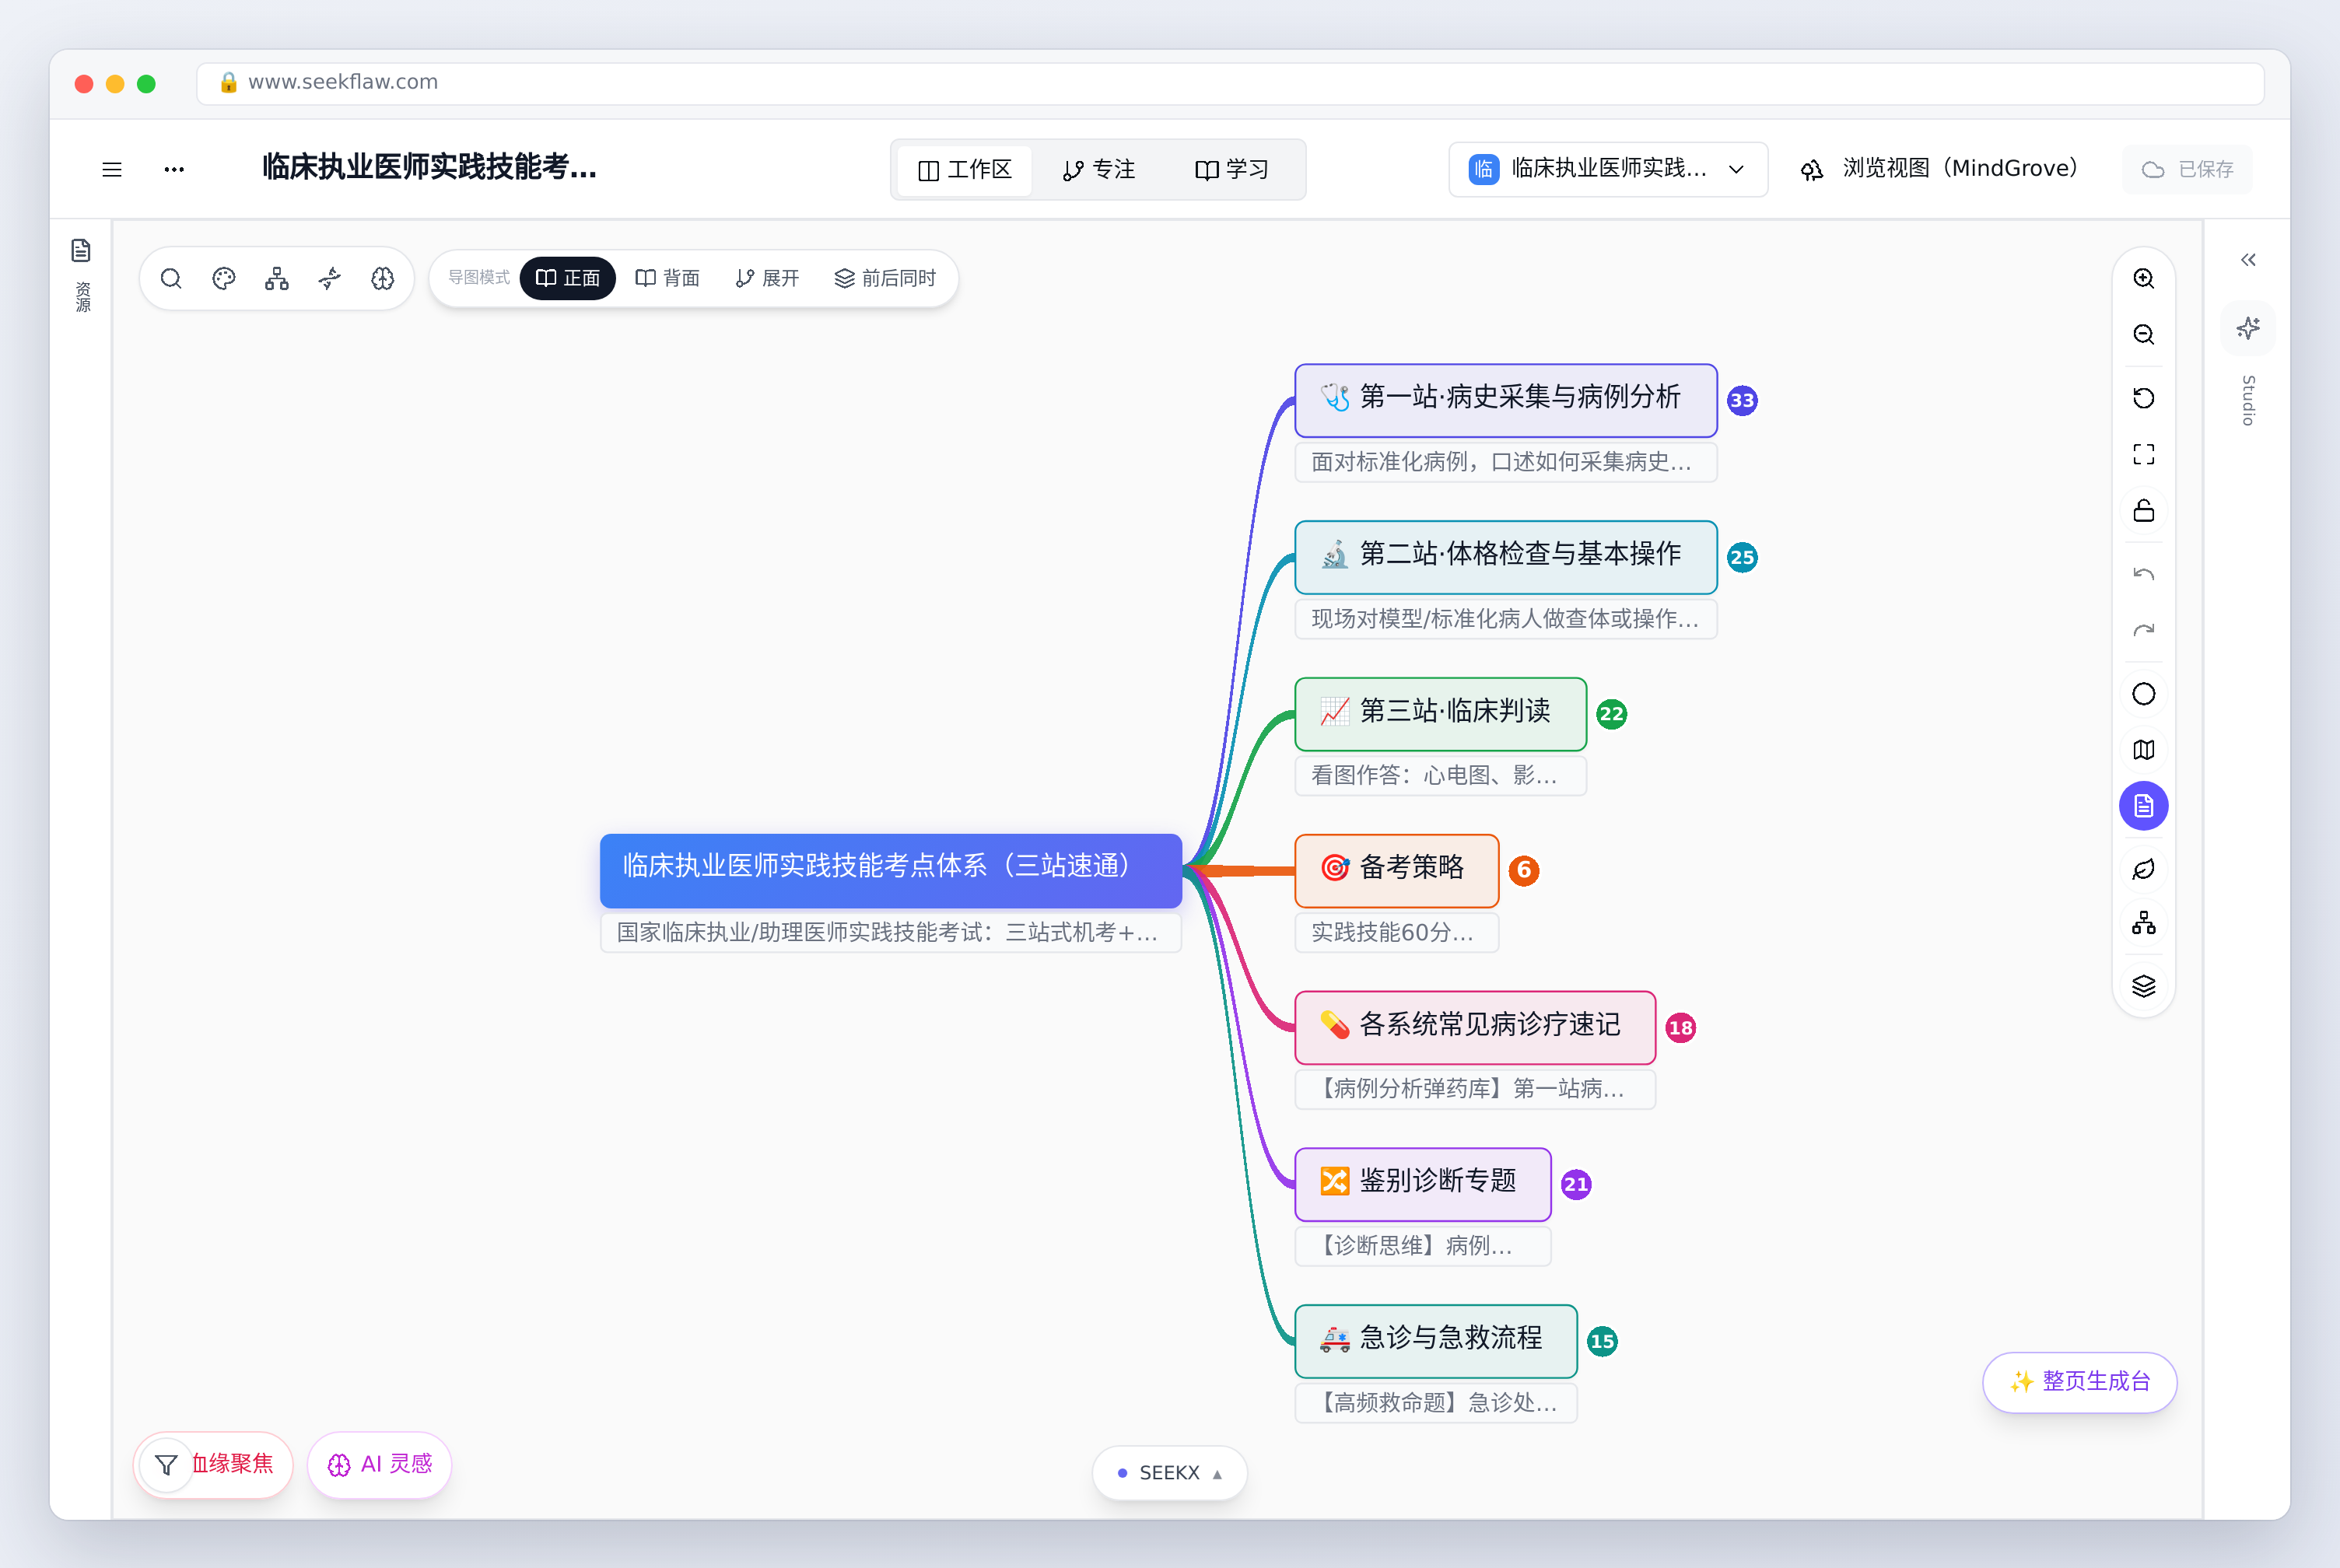
Task: Switch to the 学习 tab
Action: [x=1232, y=170]
